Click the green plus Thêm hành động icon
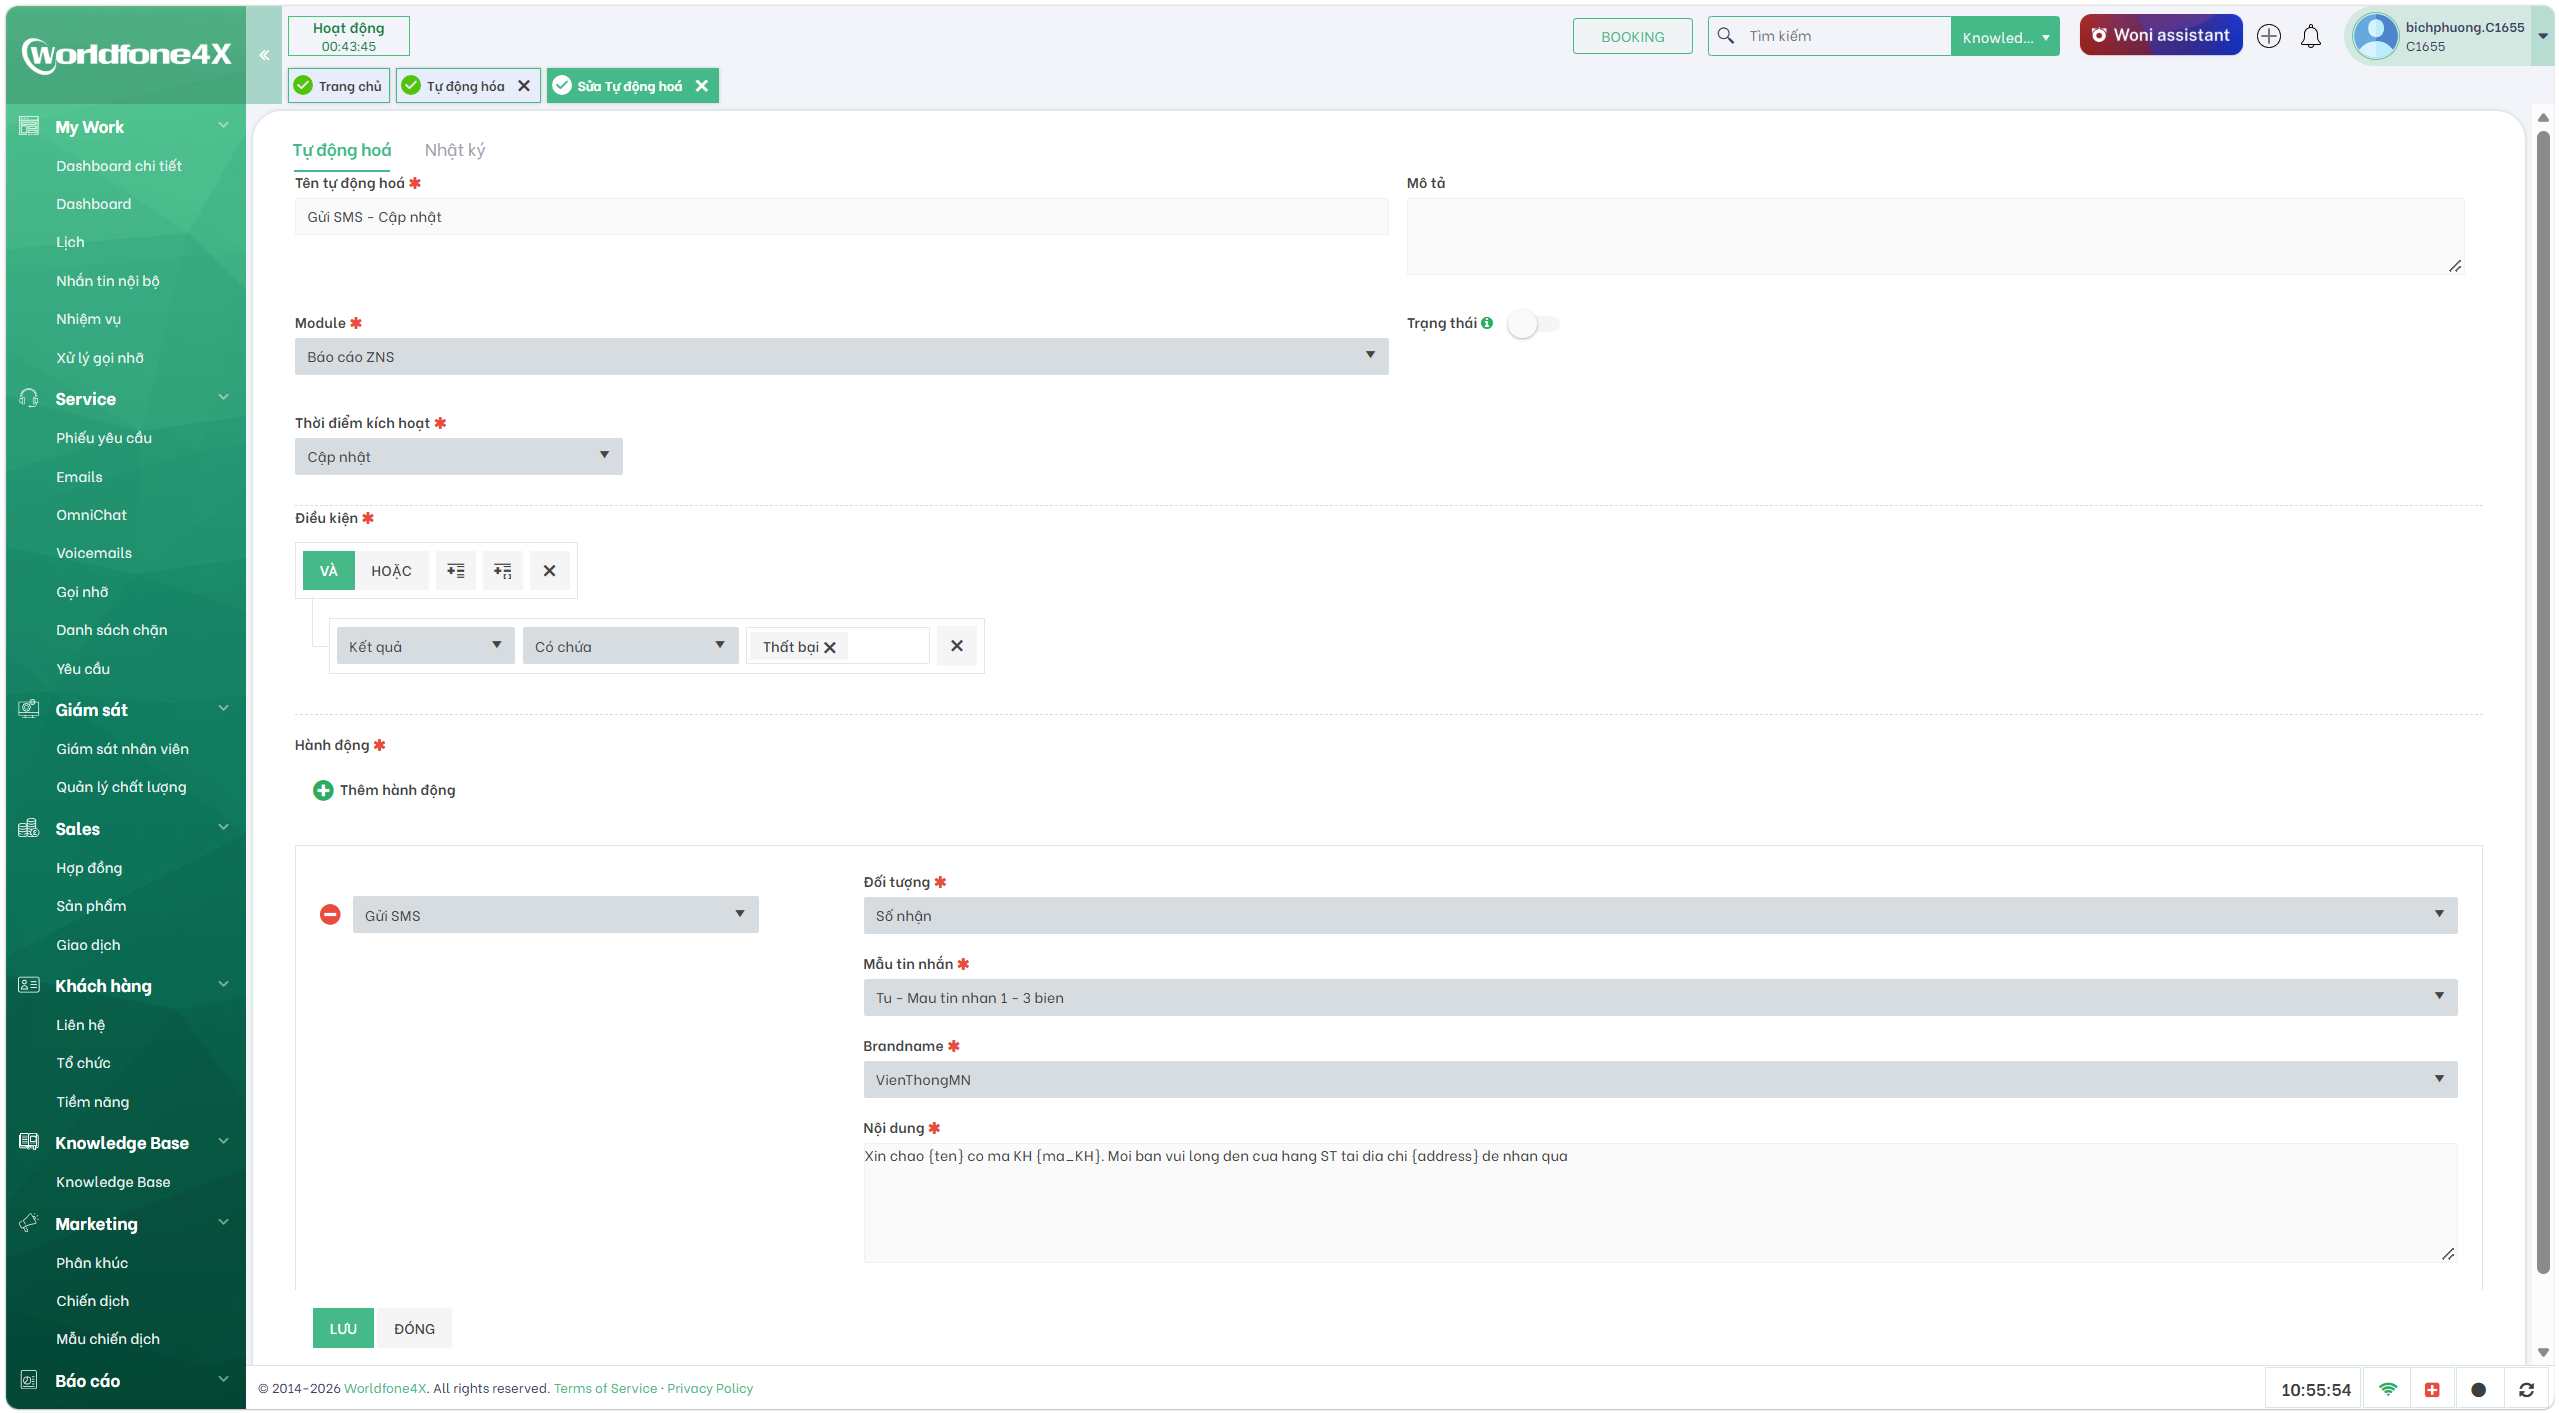Image resolution: width=2559 pixels, height=1413 pixels. coord(323,790)
